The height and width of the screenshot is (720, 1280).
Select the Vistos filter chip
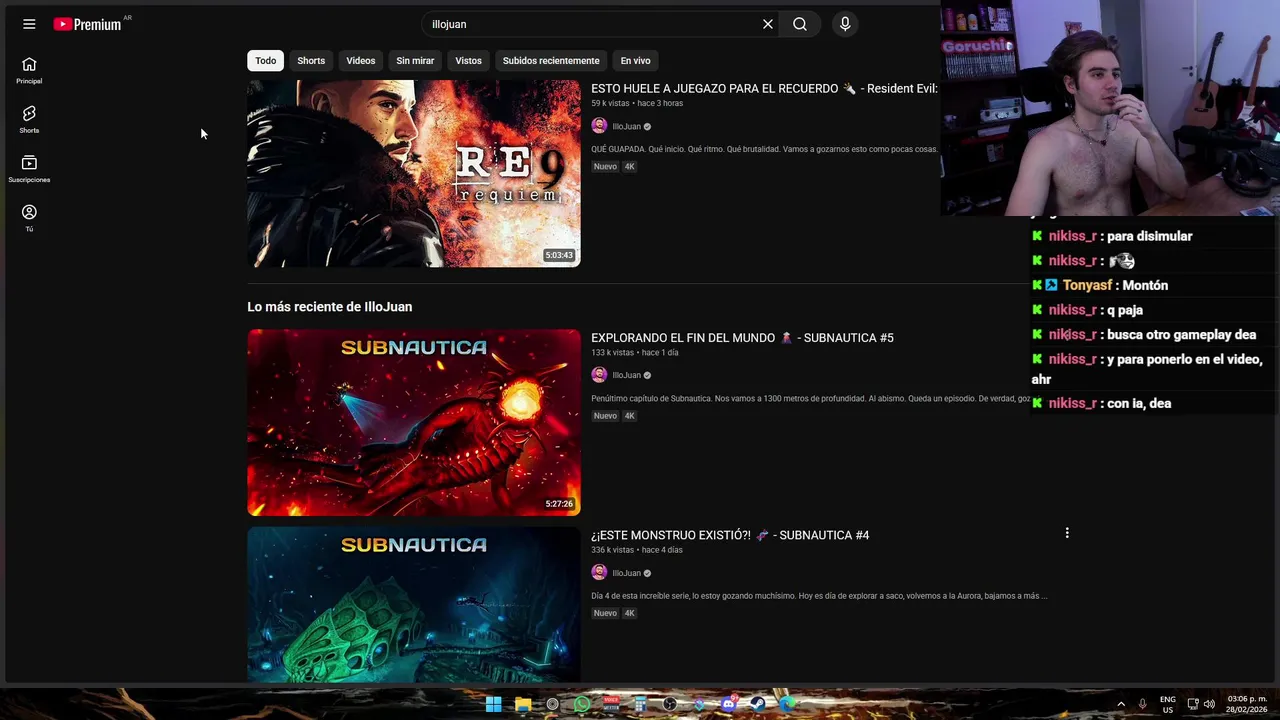tap(468, 61)
